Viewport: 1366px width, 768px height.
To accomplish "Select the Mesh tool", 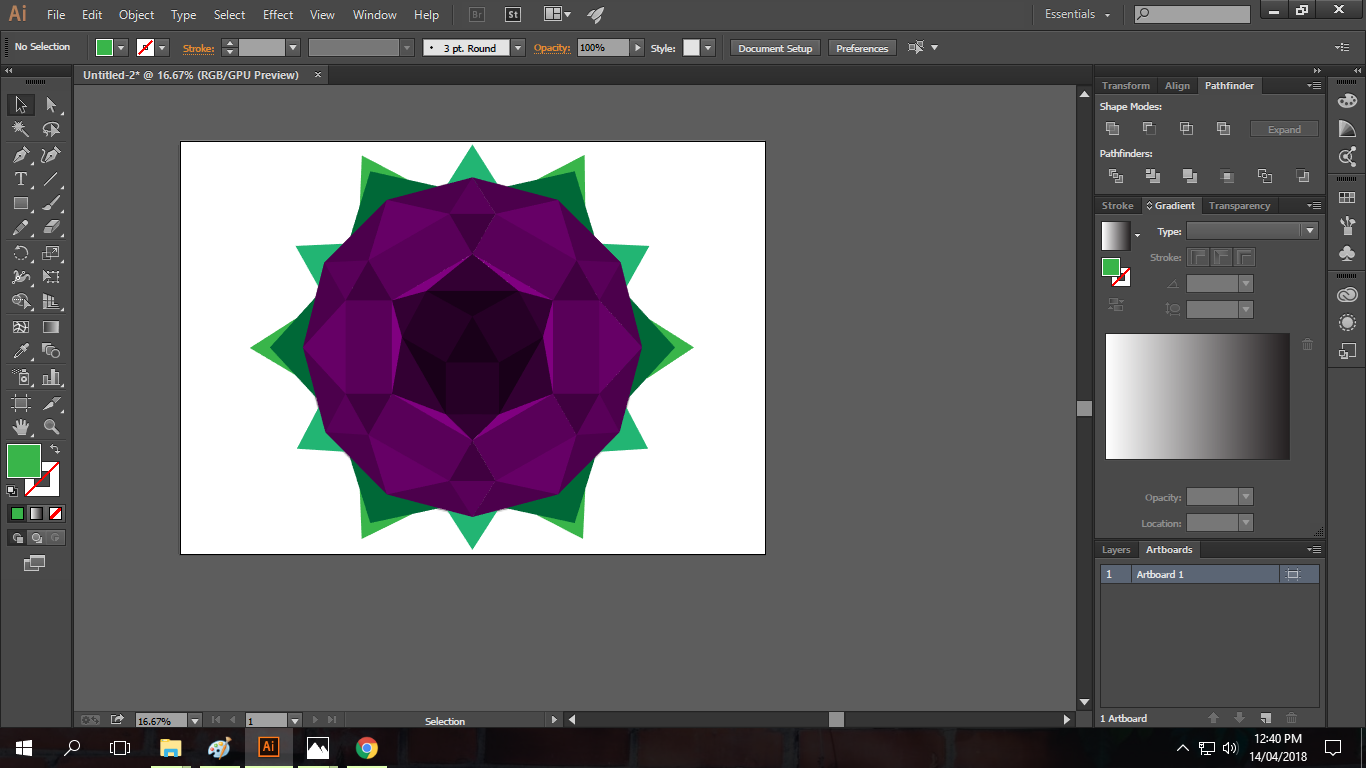I will tap(20, 327).
